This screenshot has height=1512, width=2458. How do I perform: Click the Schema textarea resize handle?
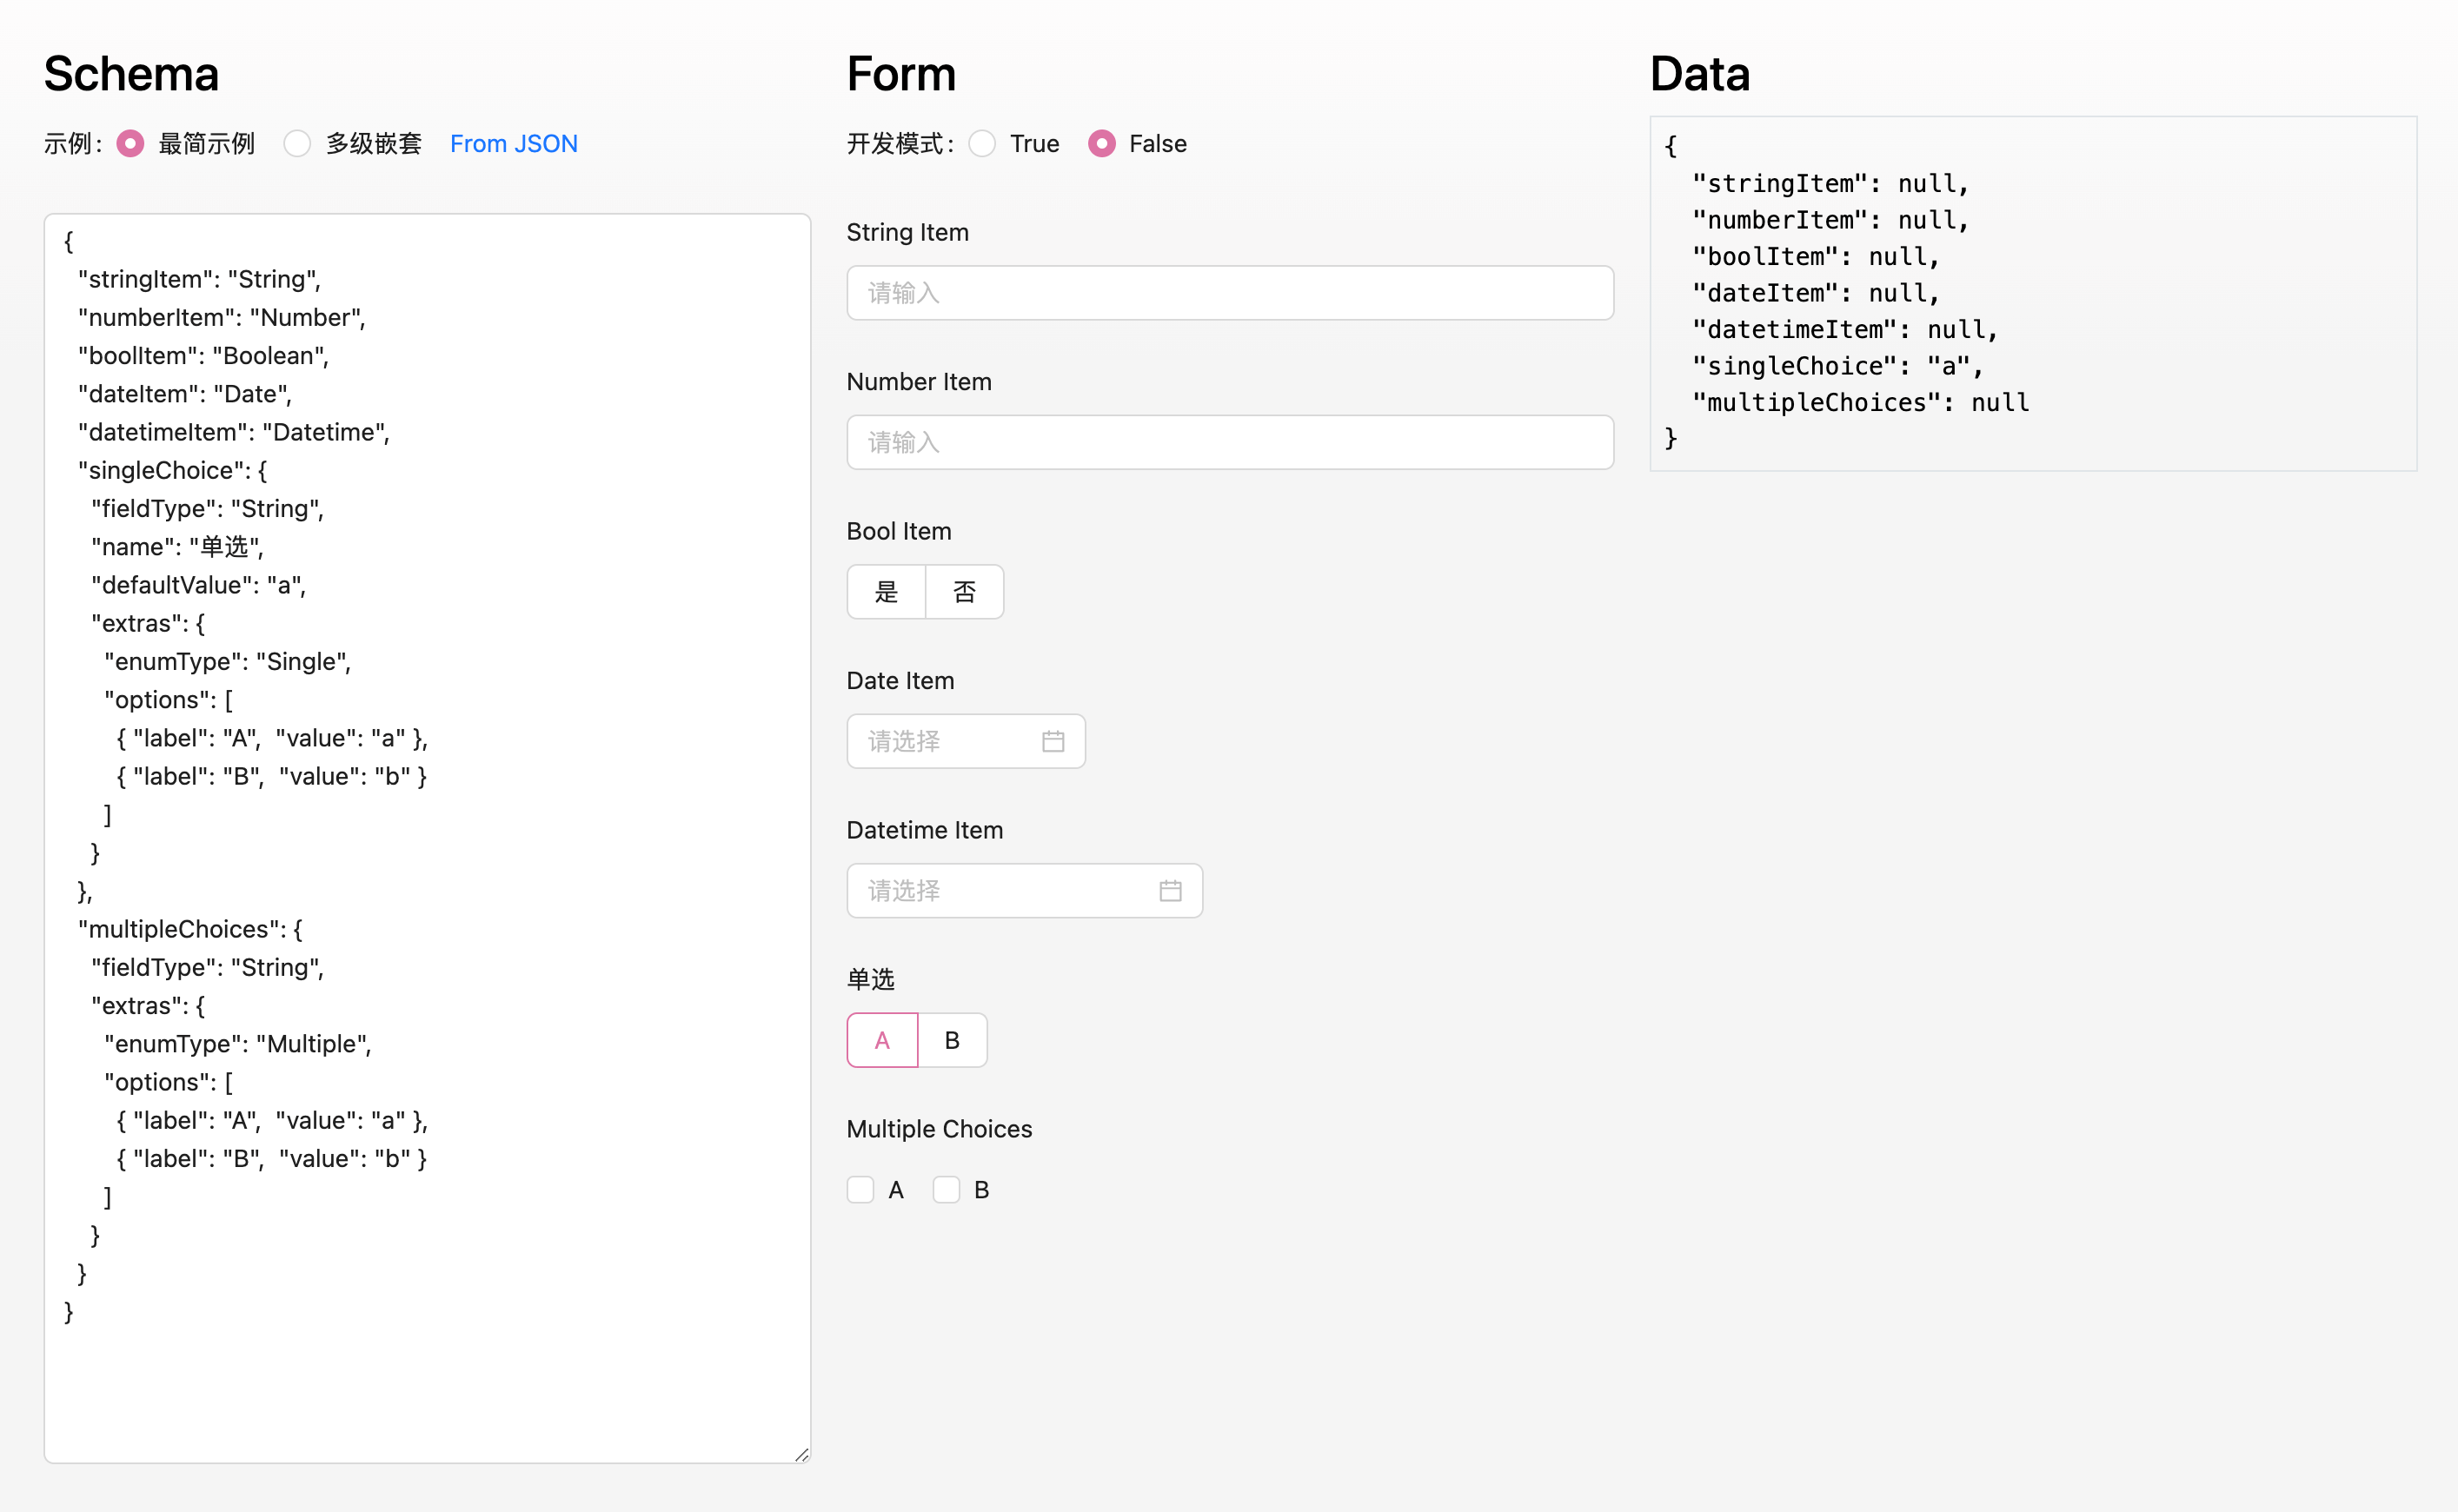(802, 1455)
